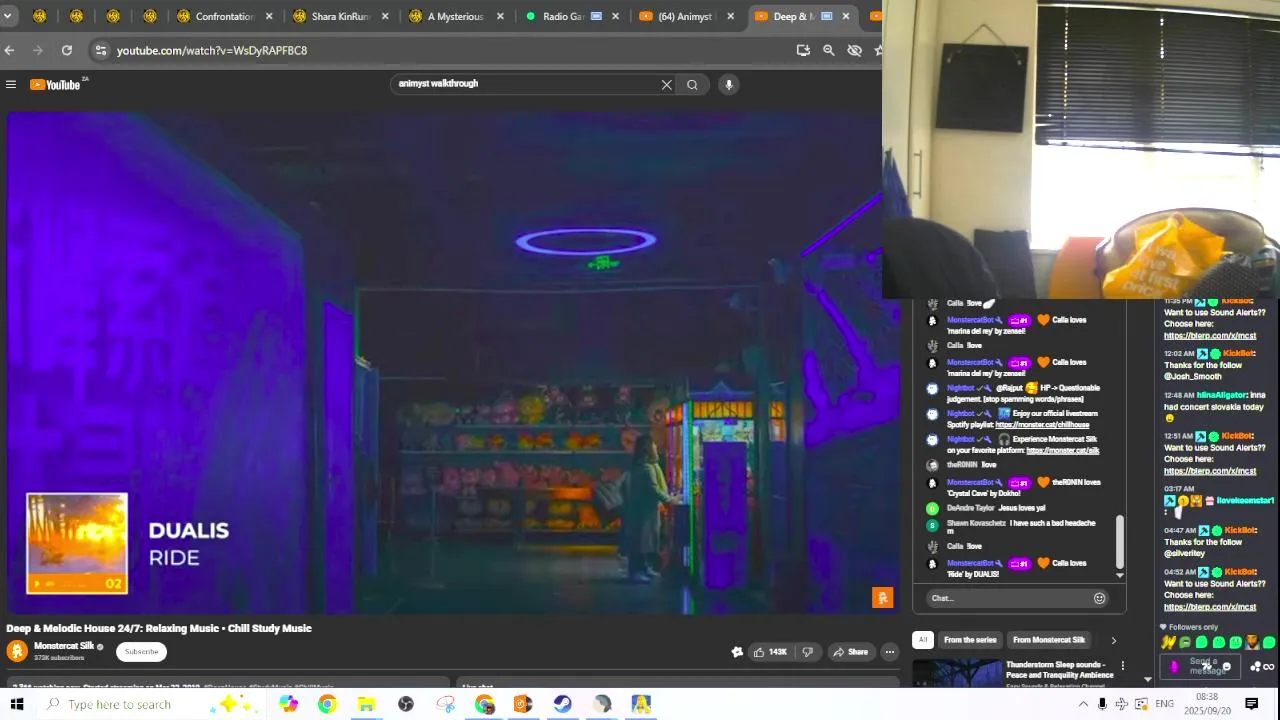Click the orange channel watermark on video
1280x720 pixels.
click(x=882, y=597)
